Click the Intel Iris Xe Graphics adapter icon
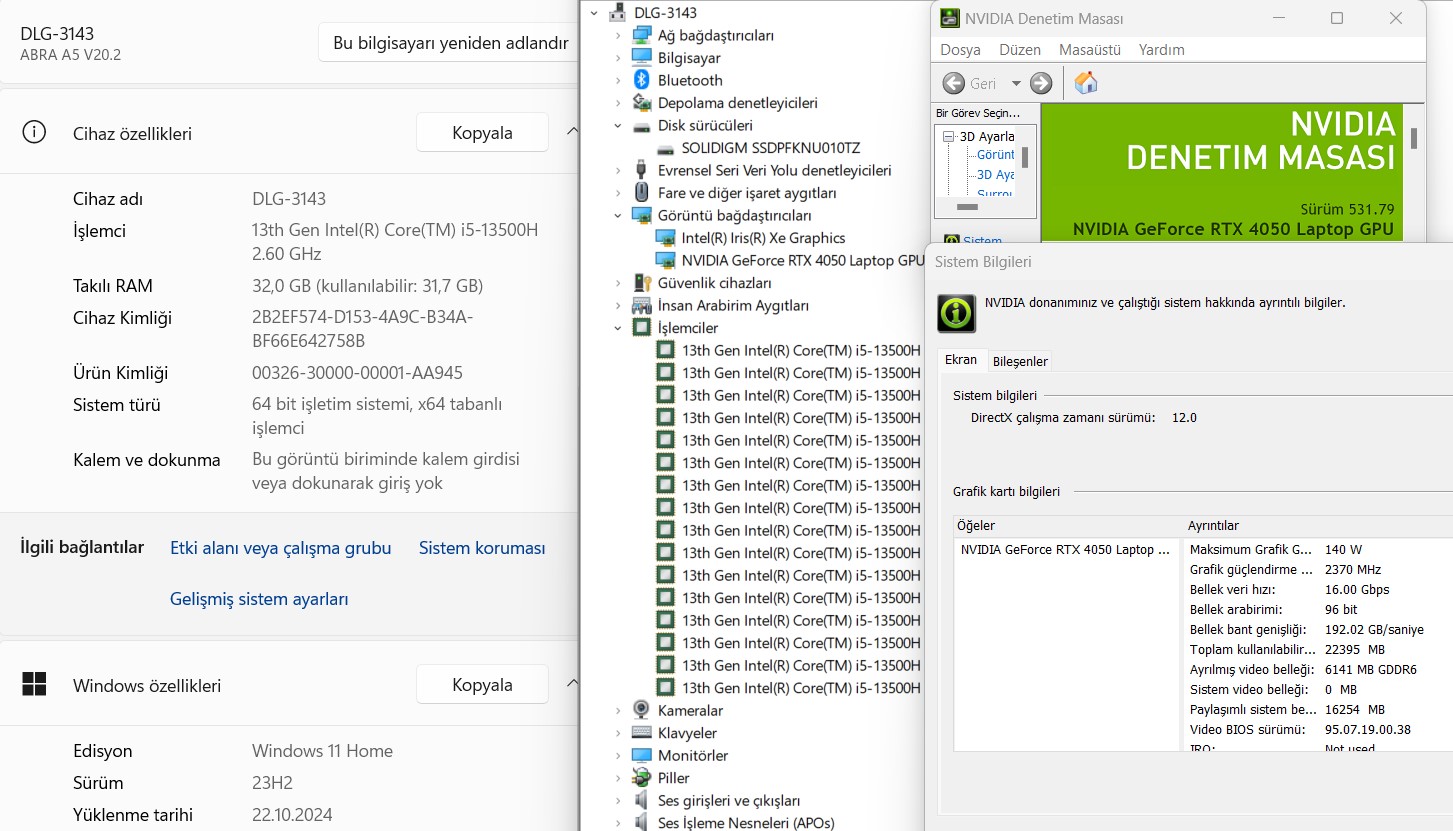1453x831 pixels. point(665,238)
